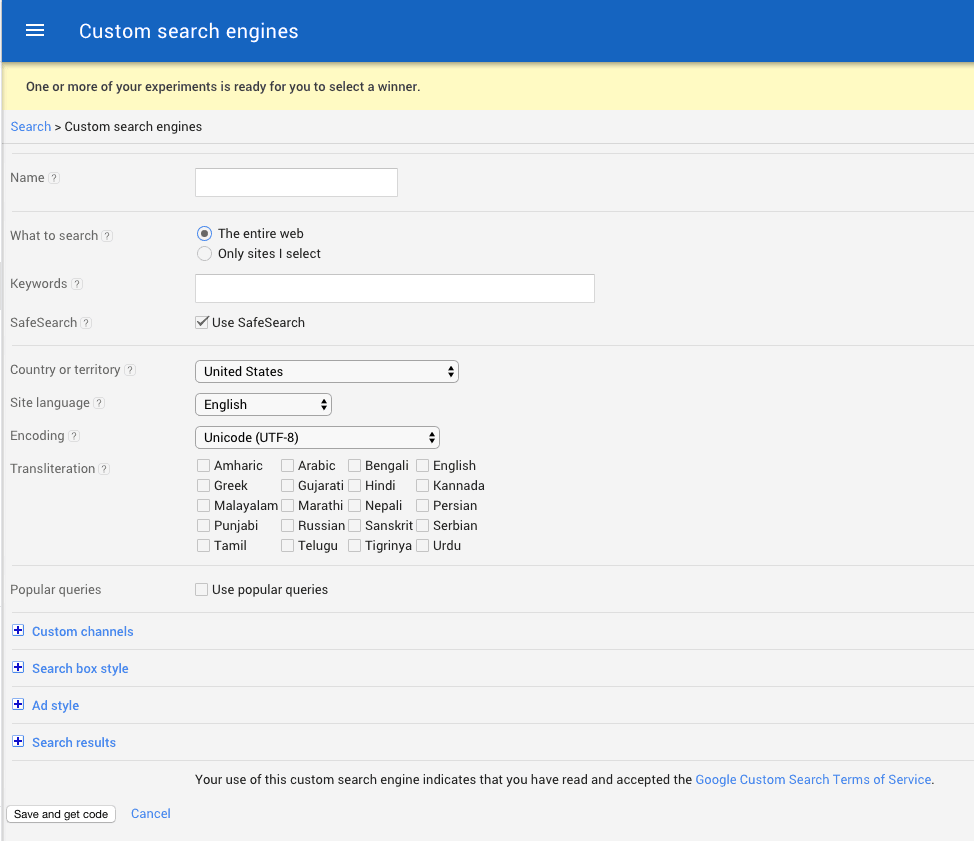The height and width of the screenshot is (841, 974).
Task: Check the Marathi checkbox
Action: (287, 506)
